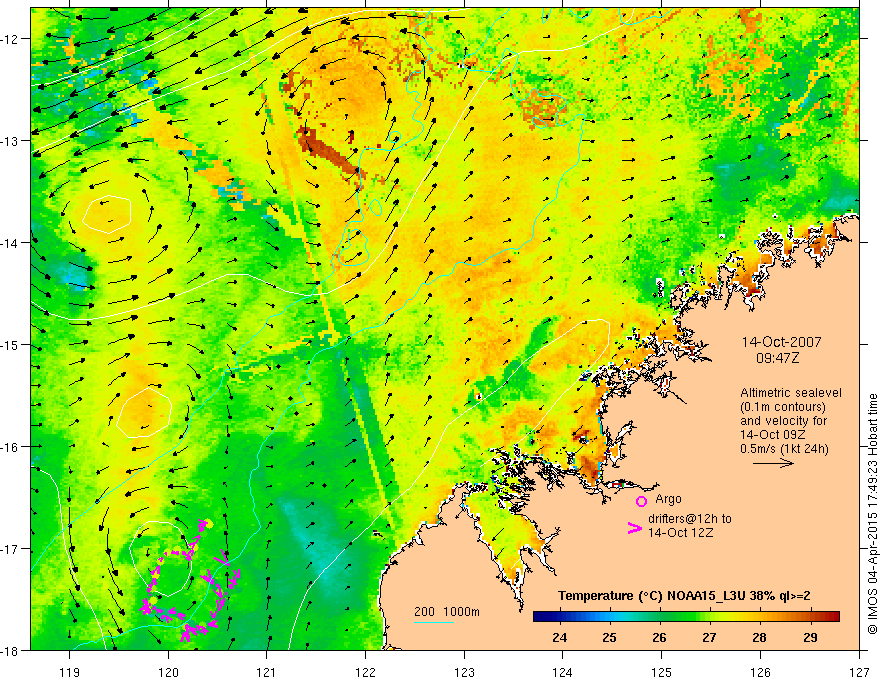
Task: Click the cyan isobath legend line sample
Action: tap(434, 622)
